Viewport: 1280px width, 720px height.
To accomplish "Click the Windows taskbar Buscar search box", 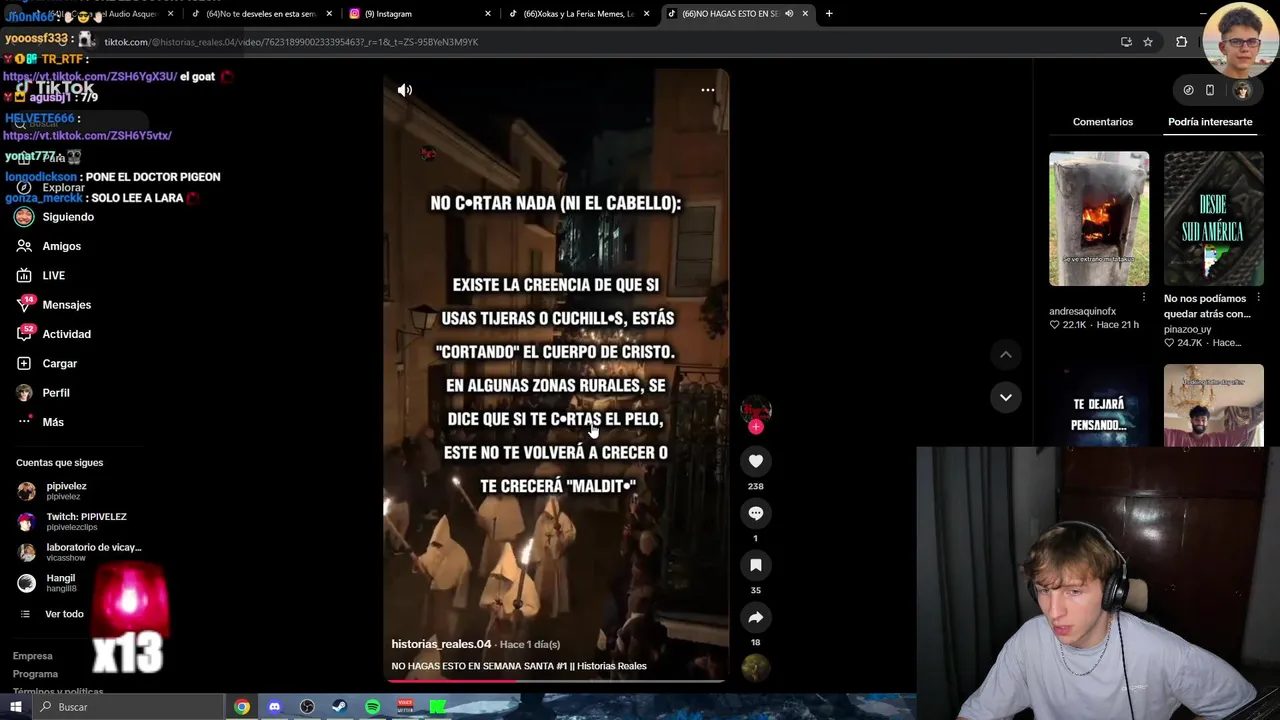I will coord(128,707).
